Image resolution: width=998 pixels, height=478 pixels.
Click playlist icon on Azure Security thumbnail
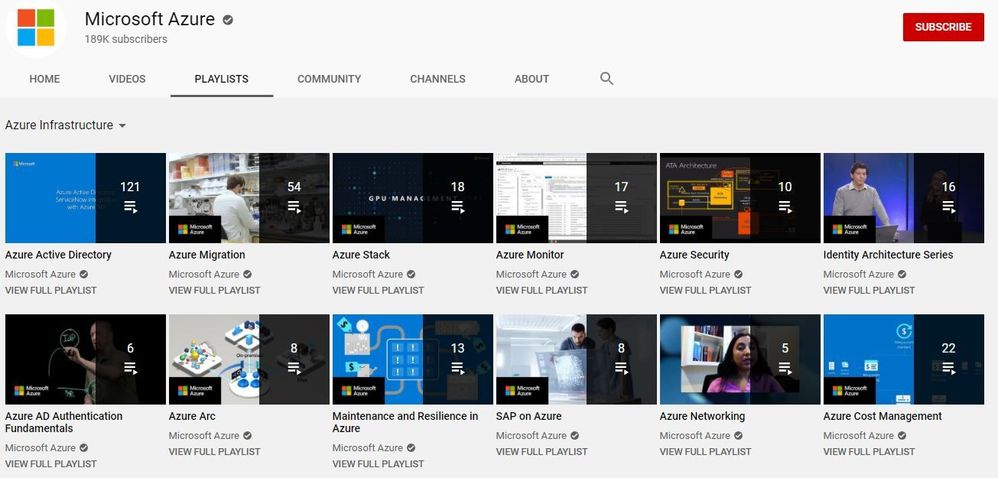click(785, 207)
